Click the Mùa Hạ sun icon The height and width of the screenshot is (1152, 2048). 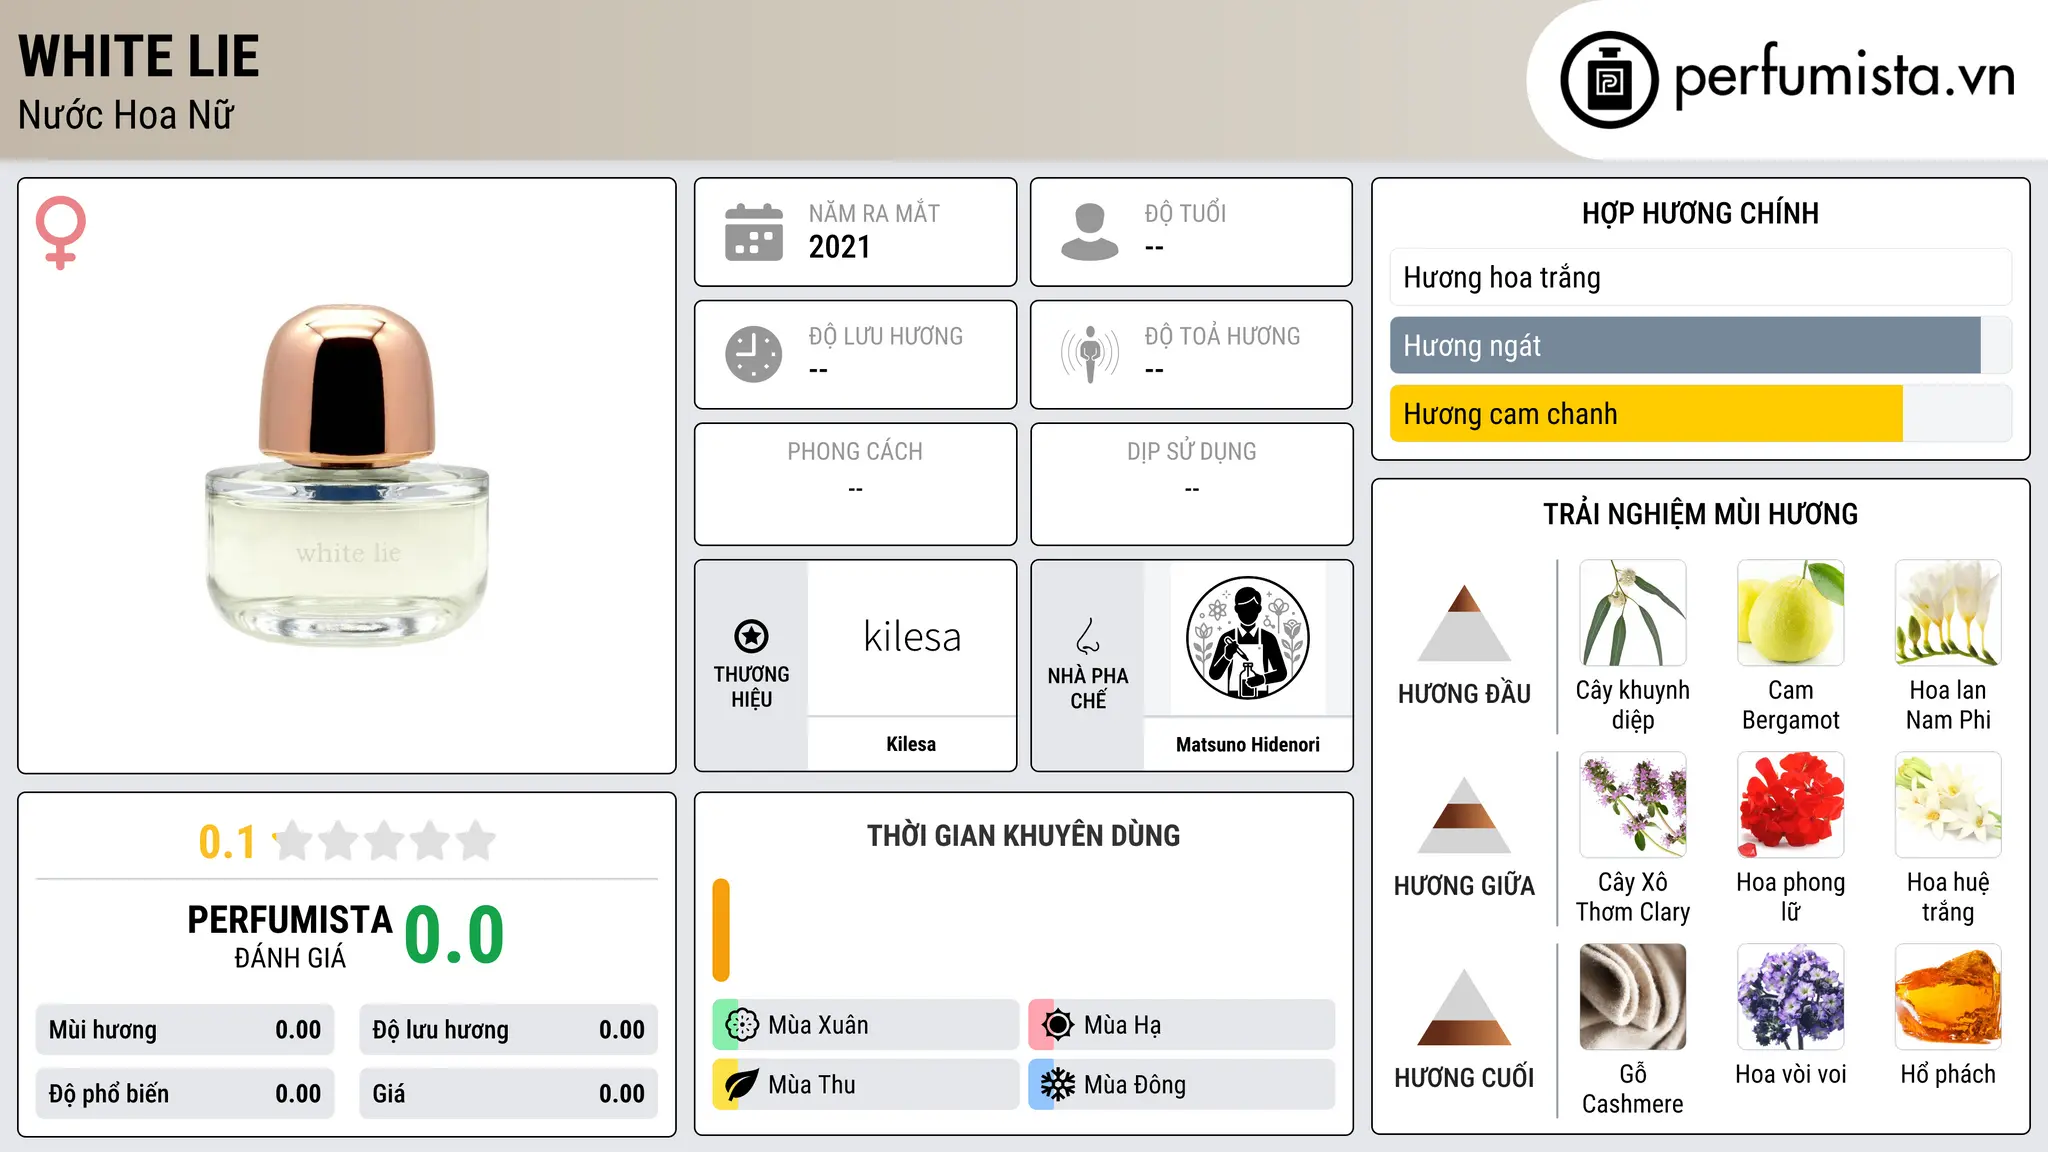[1058, 1025]
